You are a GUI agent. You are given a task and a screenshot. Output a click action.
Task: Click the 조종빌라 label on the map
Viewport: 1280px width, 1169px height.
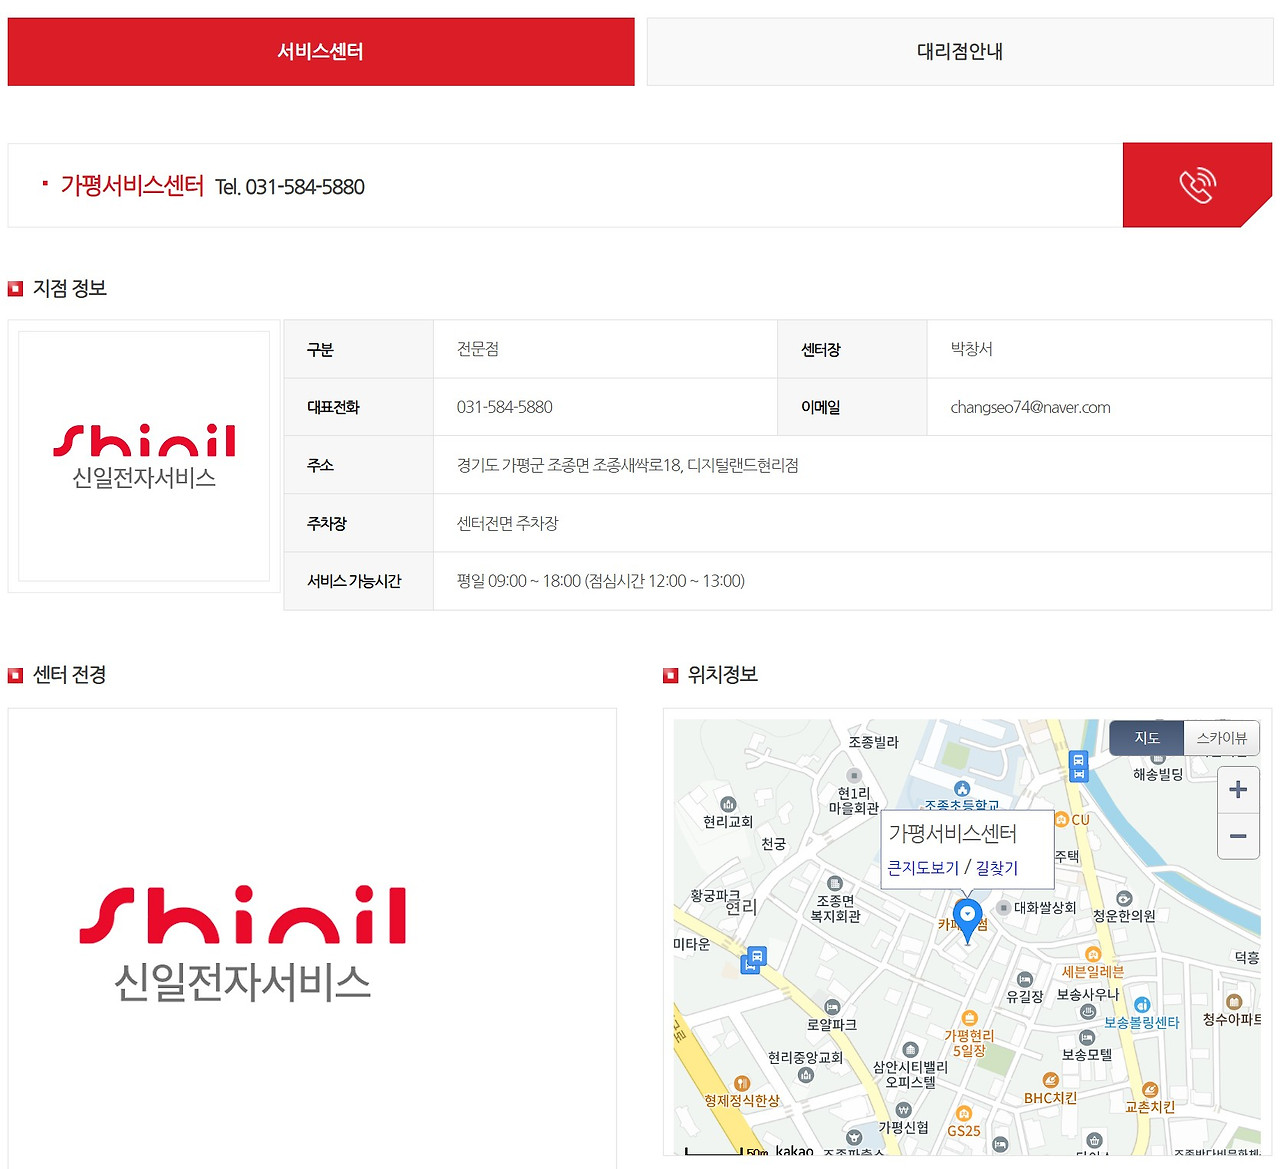coord(874,742)
